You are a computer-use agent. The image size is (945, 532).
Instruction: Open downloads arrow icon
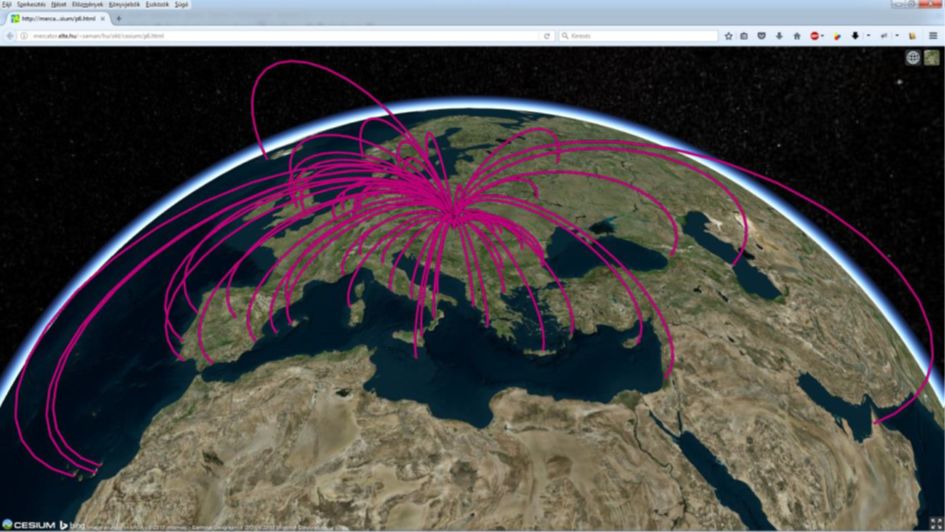779,36
